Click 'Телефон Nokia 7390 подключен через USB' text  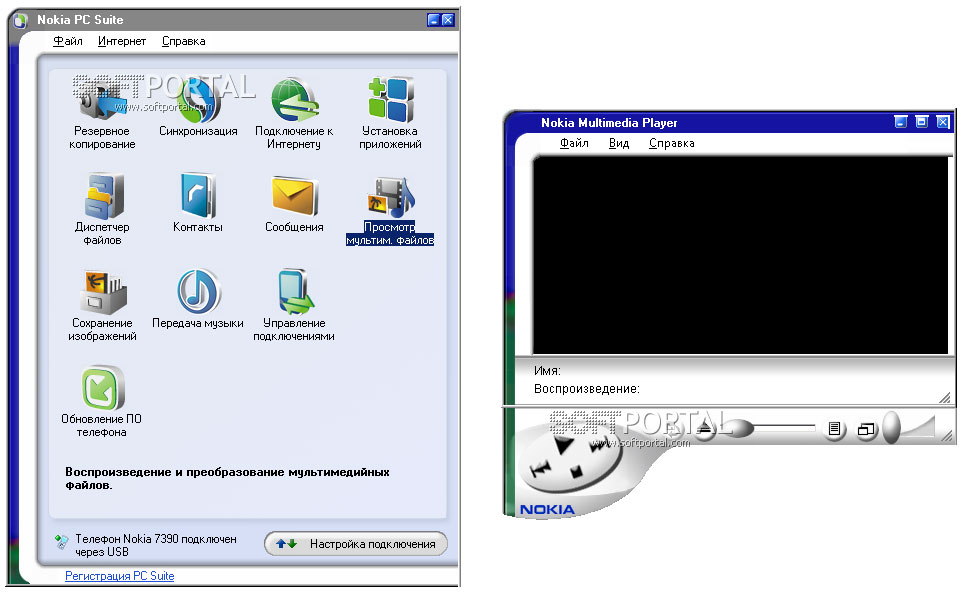click(x=156, y=545)
